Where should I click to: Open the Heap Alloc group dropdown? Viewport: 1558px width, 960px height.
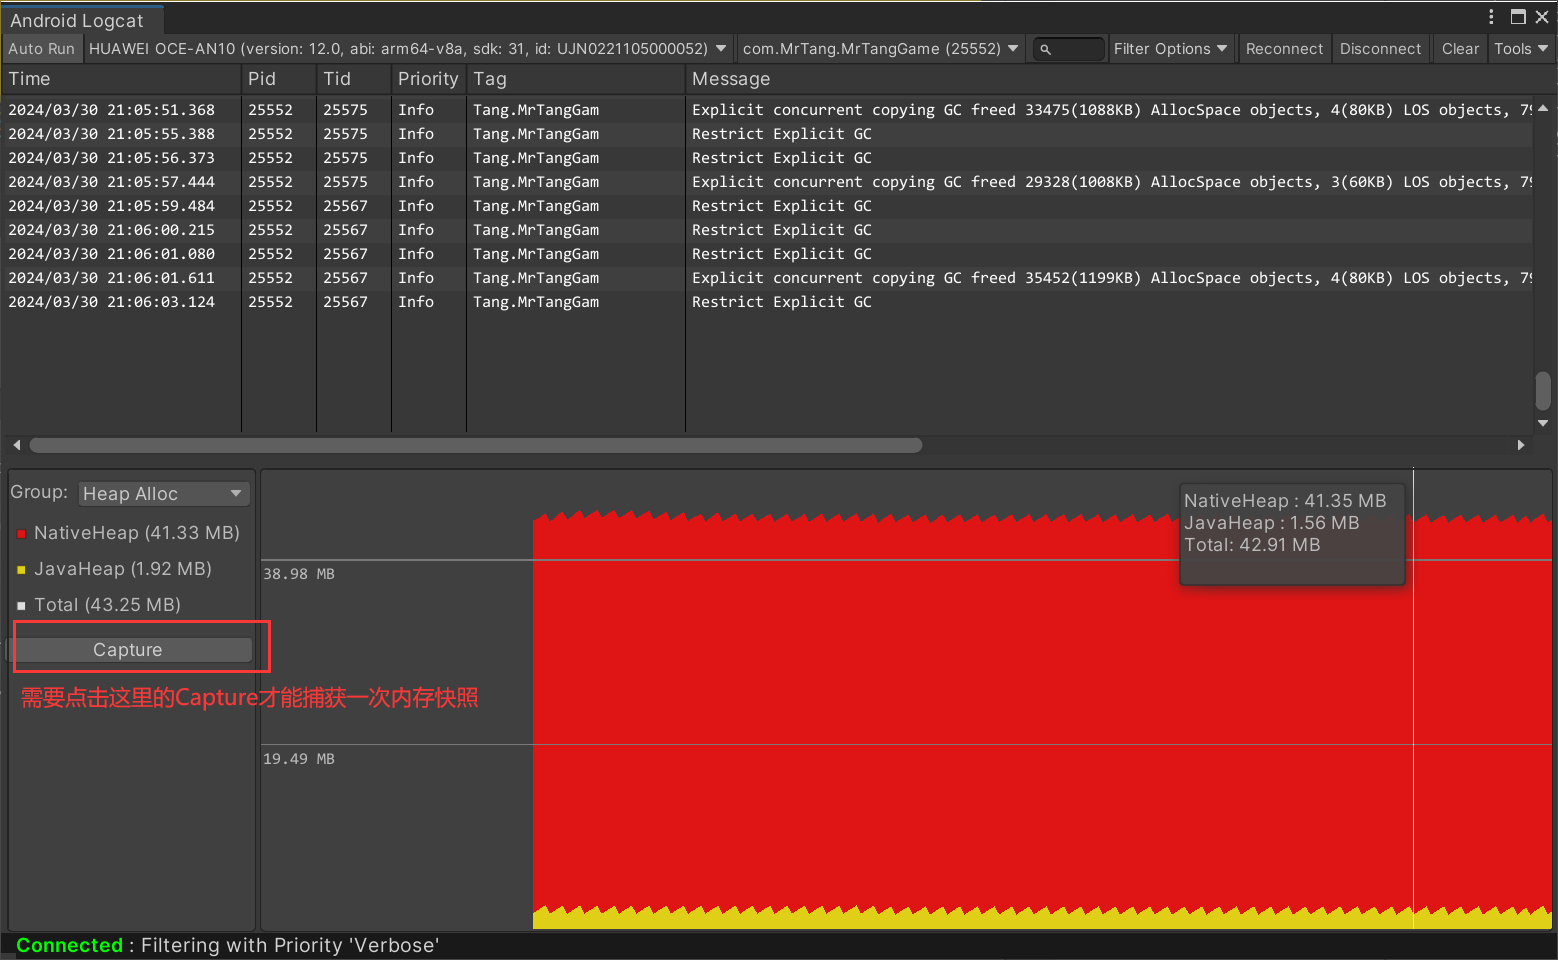coord(163,494)
